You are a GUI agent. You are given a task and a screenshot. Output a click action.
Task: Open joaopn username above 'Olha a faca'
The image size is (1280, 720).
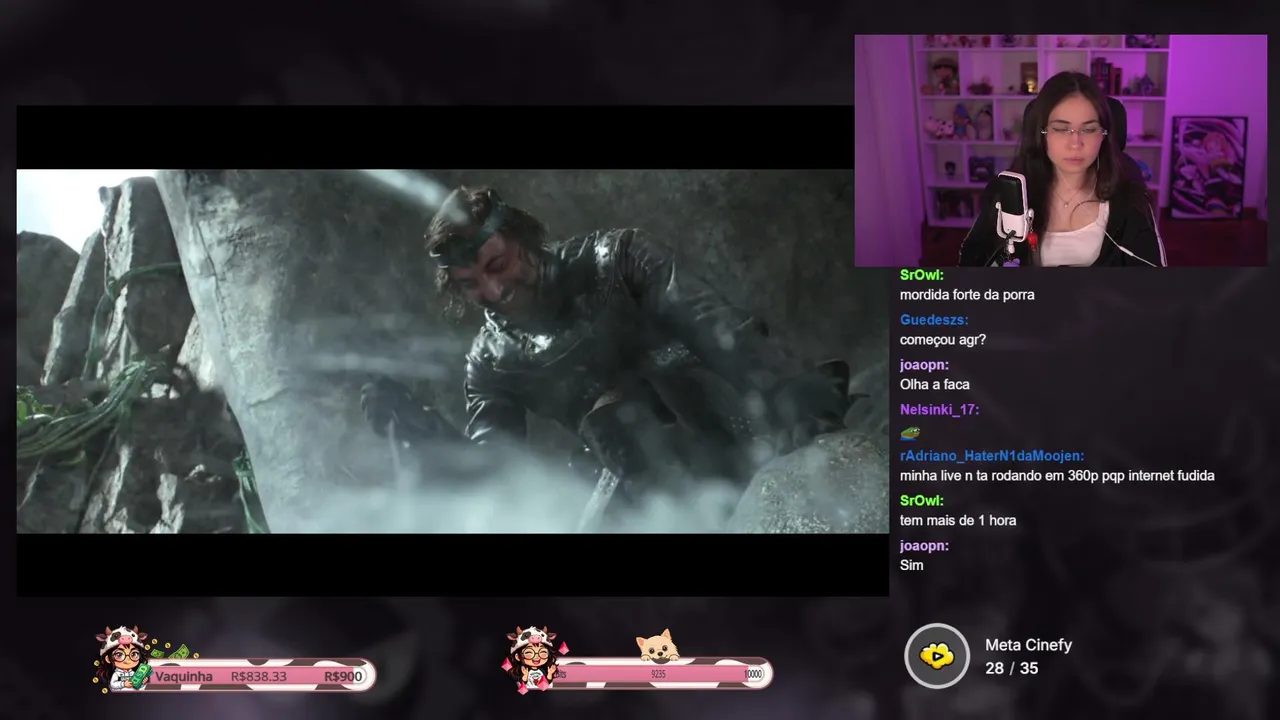pyautogui.click(x=924, y=365)
